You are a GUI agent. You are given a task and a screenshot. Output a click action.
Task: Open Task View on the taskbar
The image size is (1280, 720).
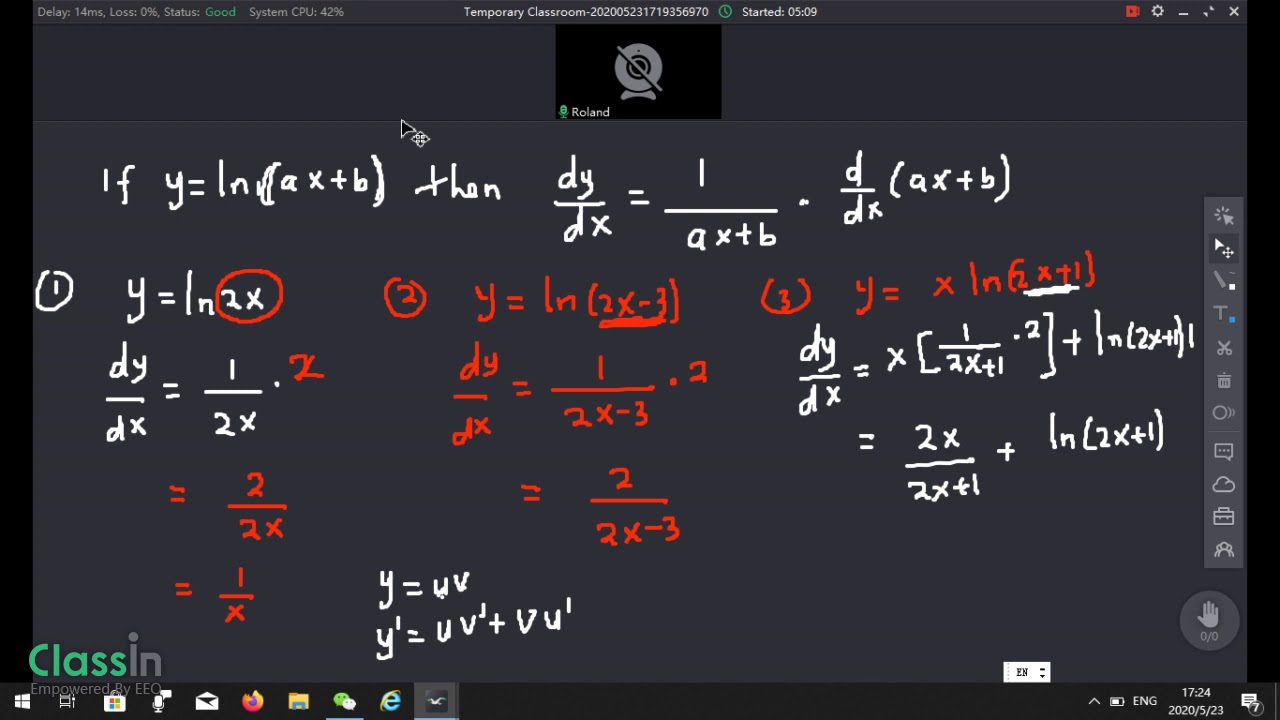click(x=67, y=702)
